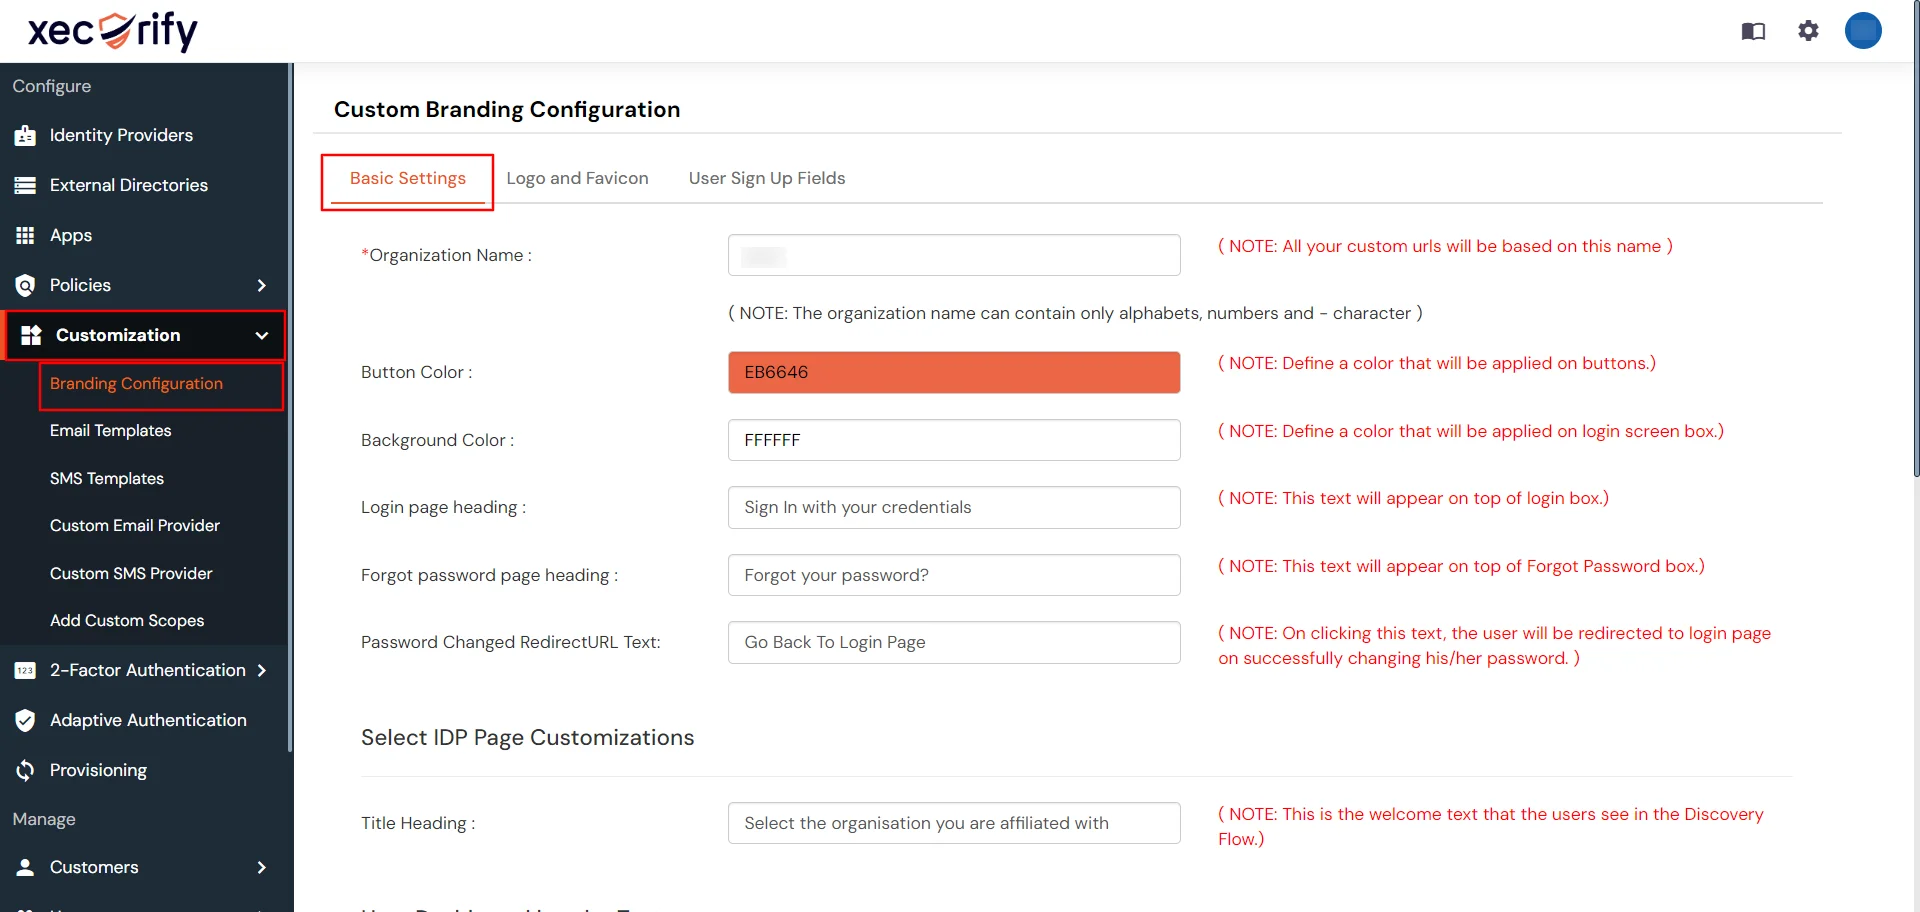
Task: Click the settings gear icon
Action: click(1808, 31)
